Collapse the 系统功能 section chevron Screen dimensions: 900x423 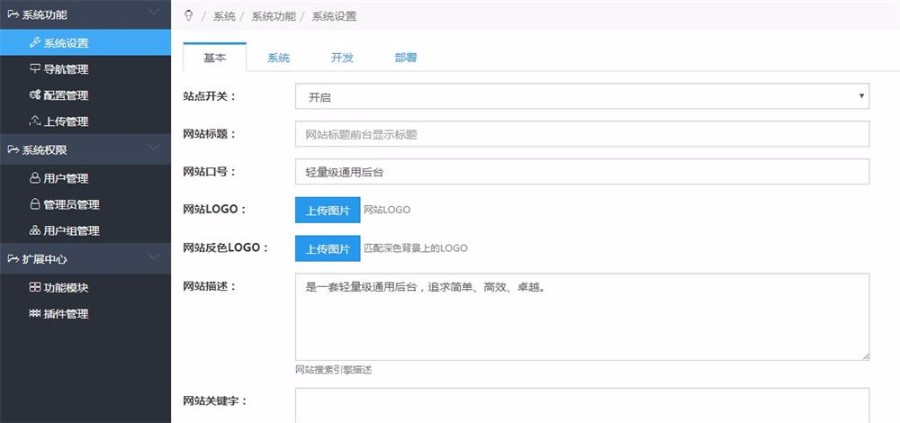[153, 13]
